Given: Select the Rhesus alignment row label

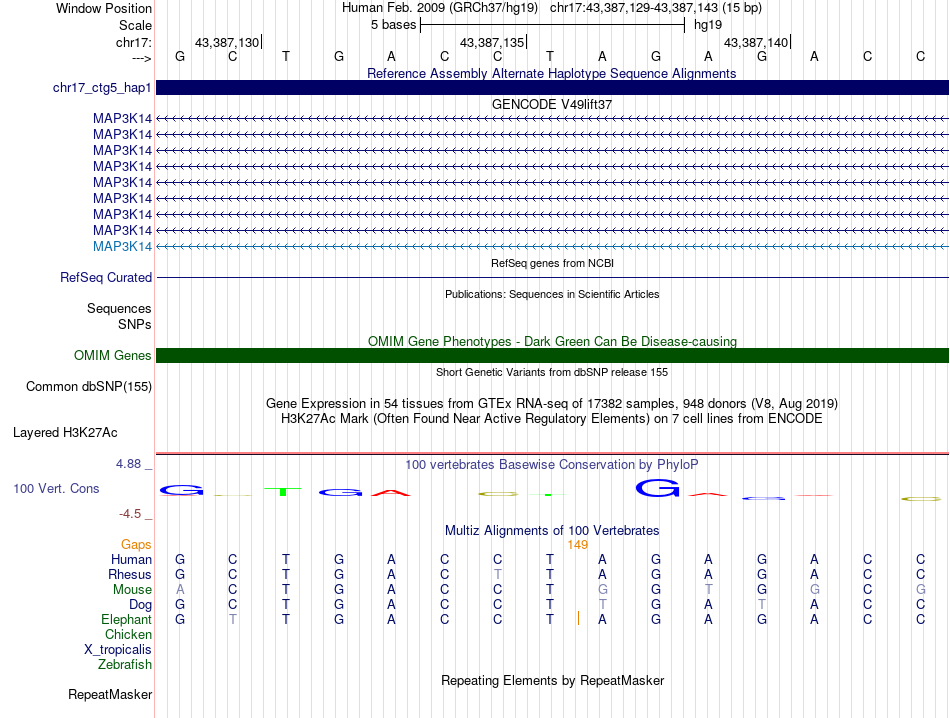Looking at the screenshot, I should (x=130, y=574).
